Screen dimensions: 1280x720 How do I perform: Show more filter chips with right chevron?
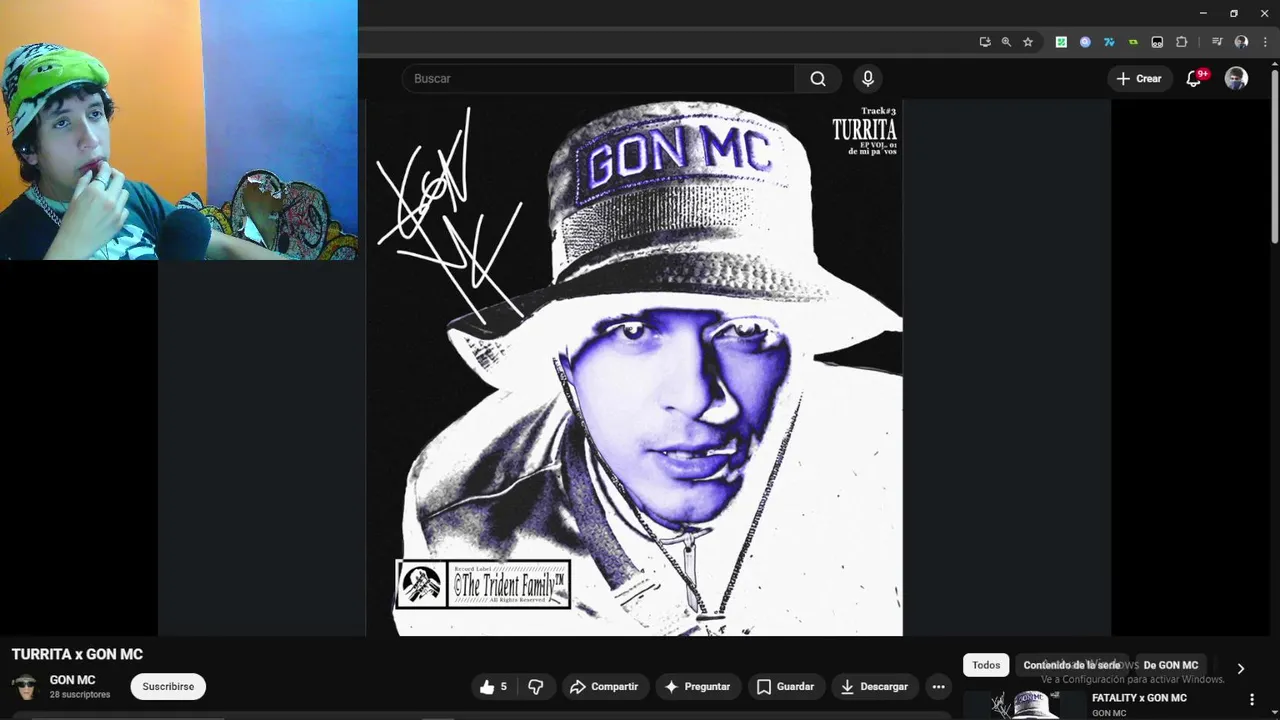pos(1240,668)
